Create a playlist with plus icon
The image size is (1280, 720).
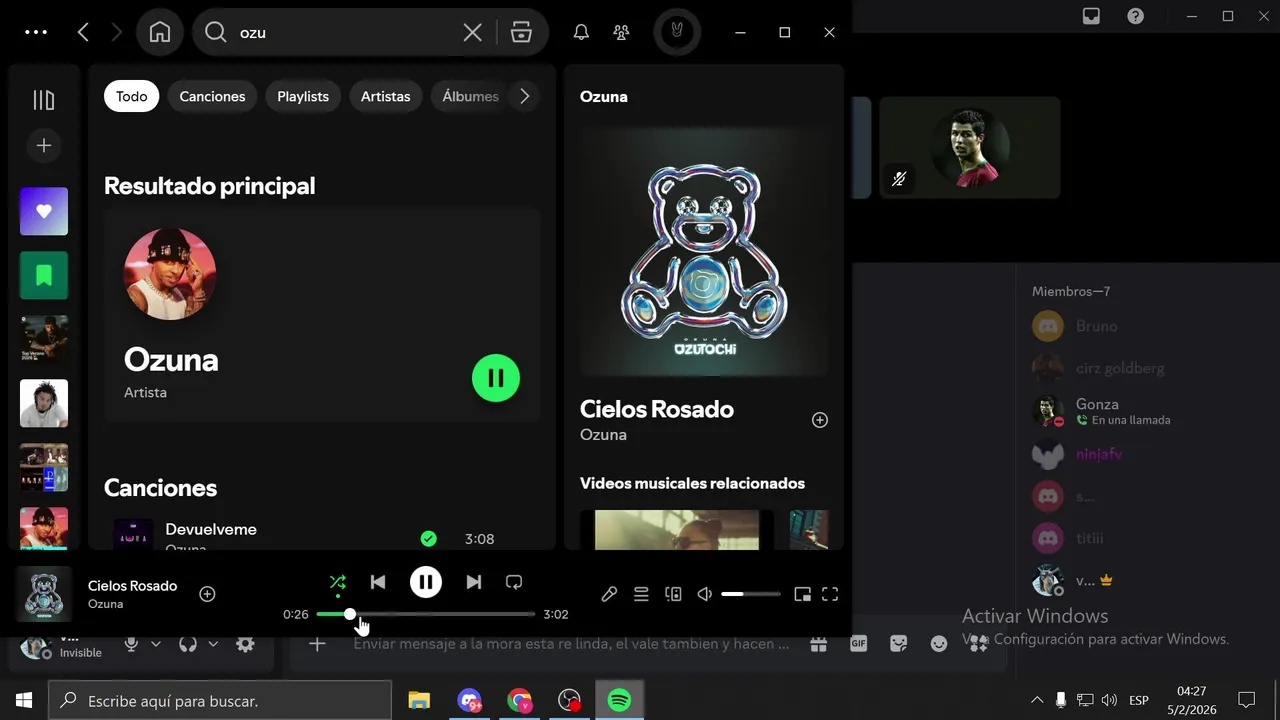(44, 146)
